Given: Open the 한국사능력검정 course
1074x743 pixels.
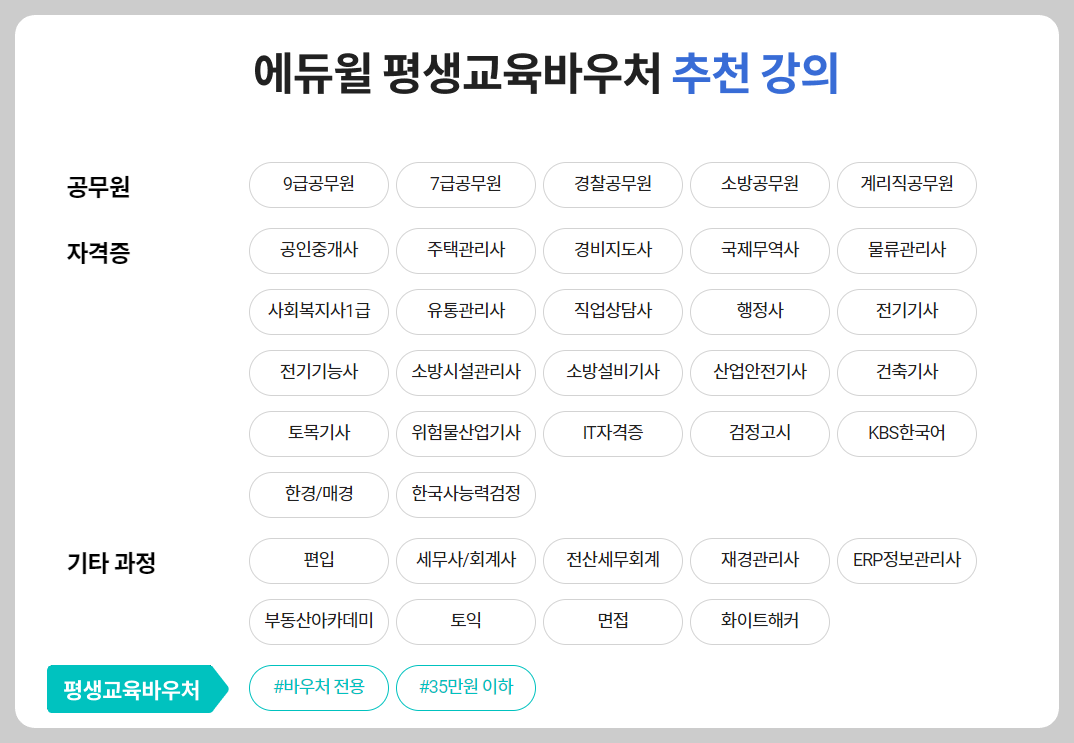Looking at the screenshot, I should (x=465, y=494).
